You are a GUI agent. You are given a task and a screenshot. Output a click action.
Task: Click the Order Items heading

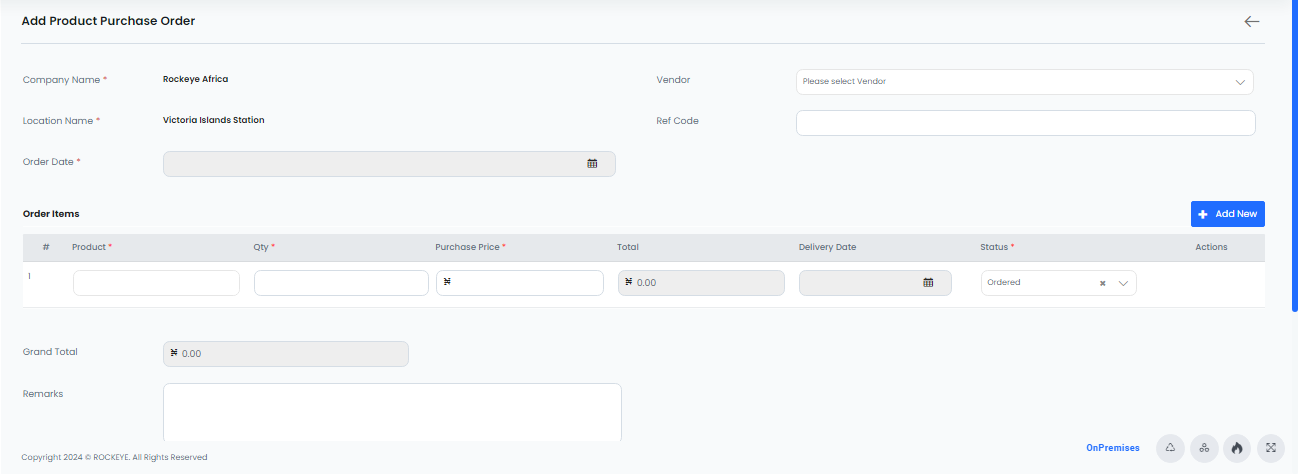[x=51, y=214]
